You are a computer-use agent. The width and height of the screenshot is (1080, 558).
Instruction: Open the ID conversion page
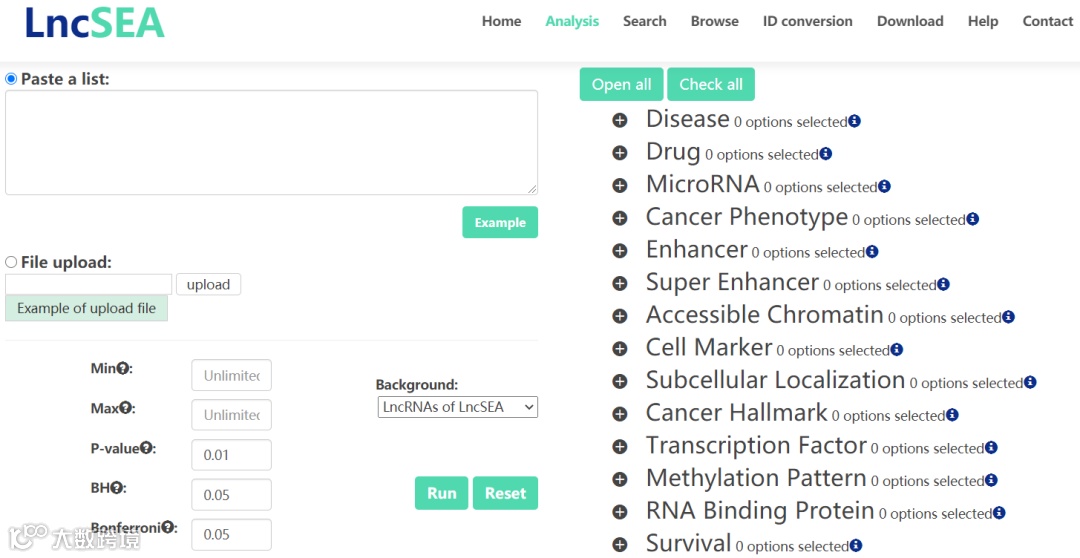pyautogui.click(x=807, y=21)
